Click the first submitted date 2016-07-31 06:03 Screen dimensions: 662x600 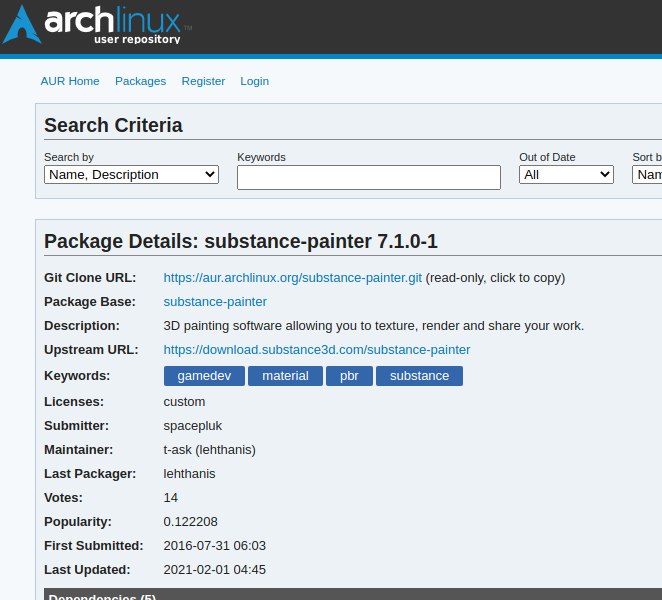point(214,546)
